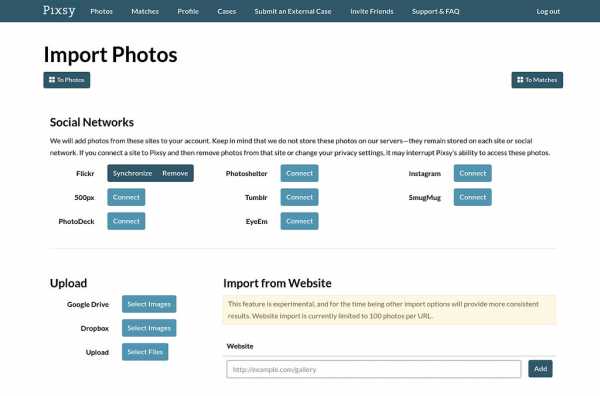Click the experimental feature notice
The height and width of the screenshot is (396, 600).
(x=389, y=310)
